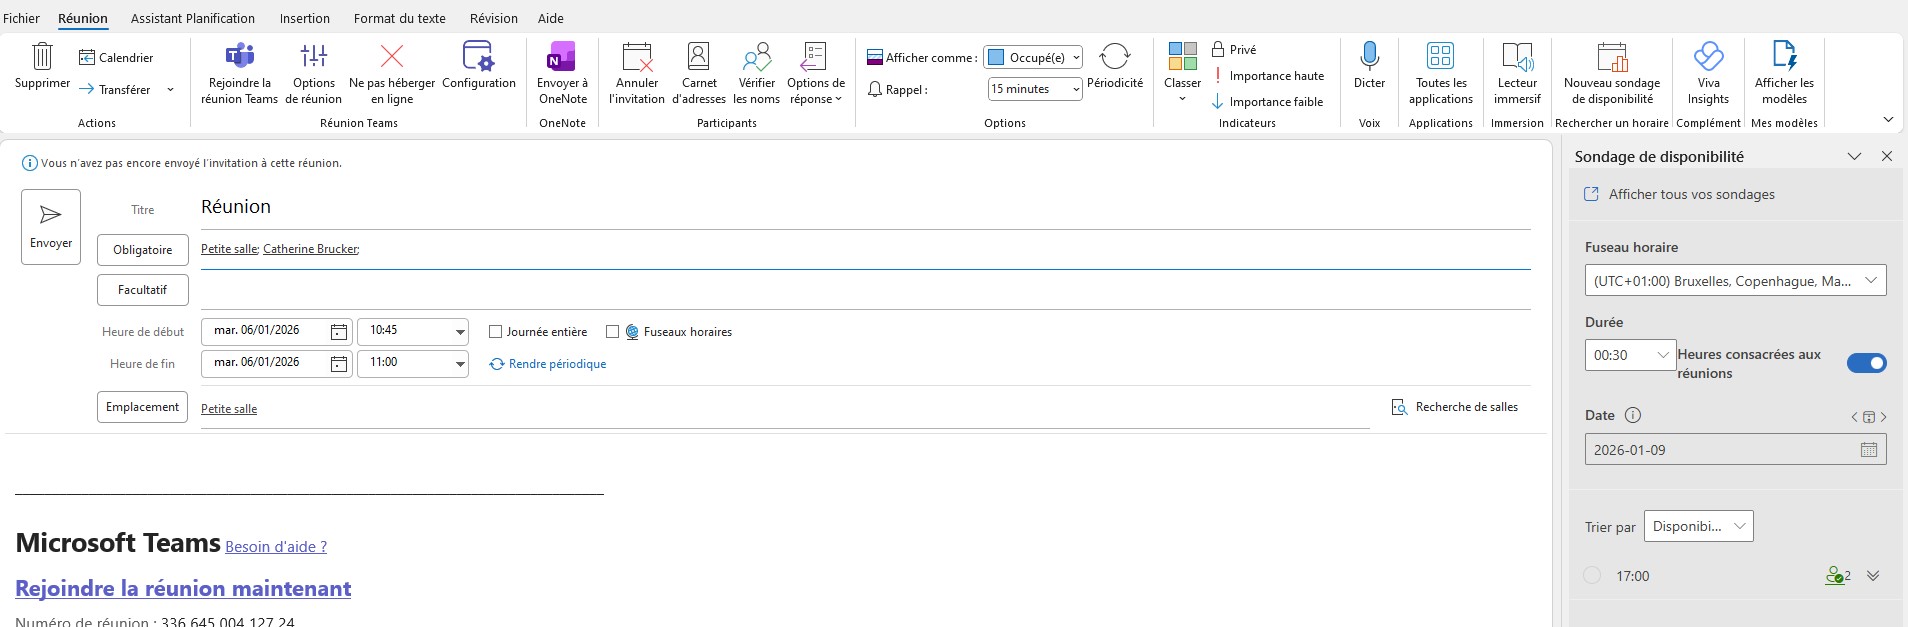This screenshot has height=627, width=1908.
Task: Set Importance haute
Action: 1268,76
